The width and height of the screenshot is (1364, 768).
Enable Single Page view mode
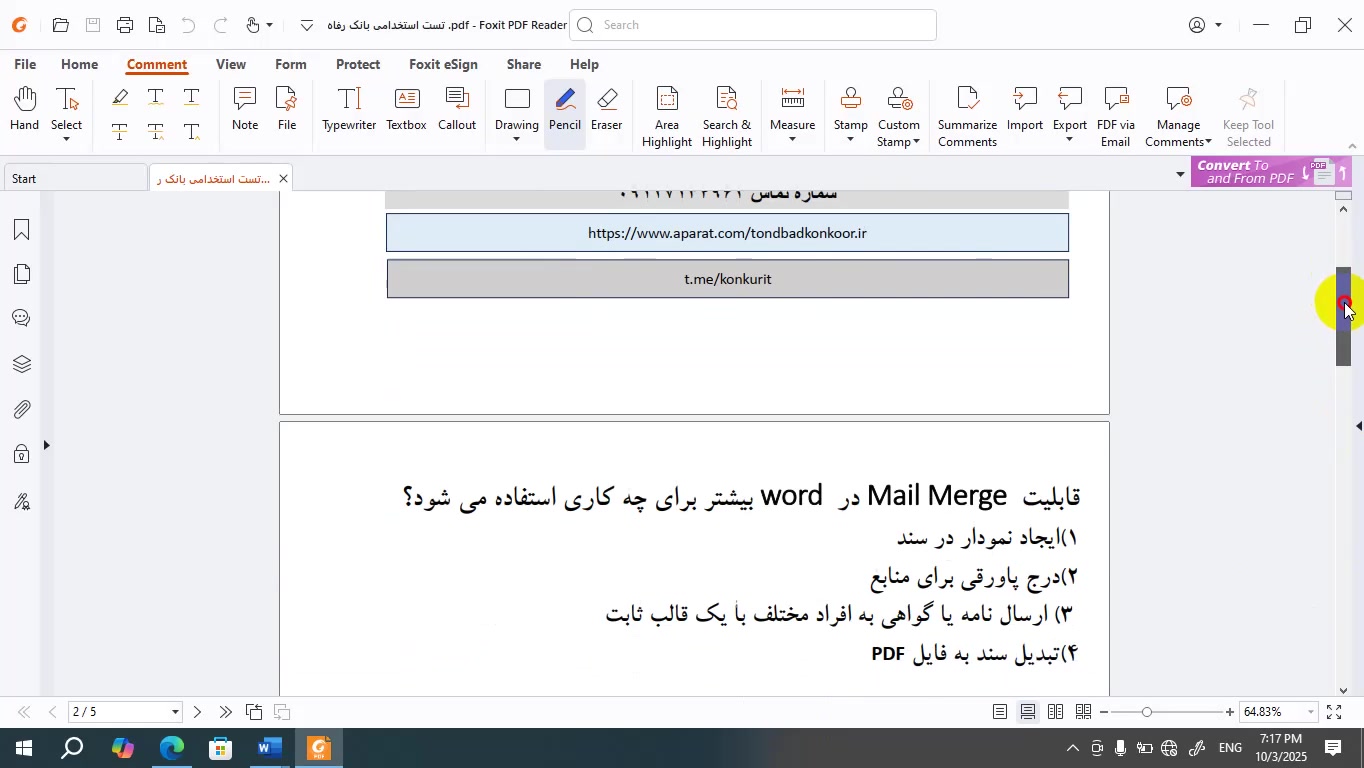(x=1000, y=712)
